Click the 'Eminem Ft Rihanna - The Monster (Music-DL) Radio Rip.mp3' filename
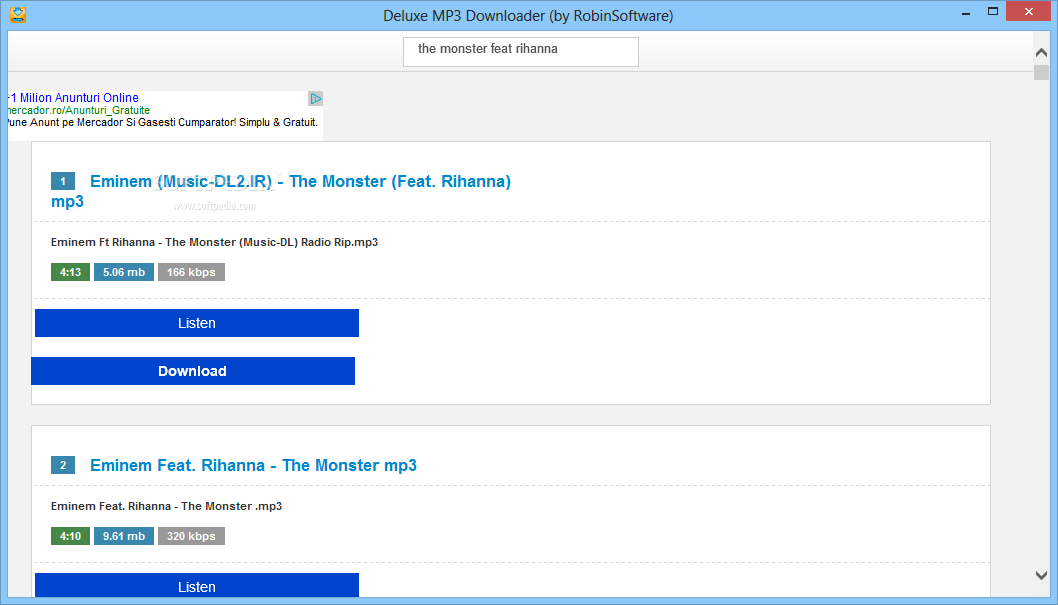The width and height of the screenshot is (1058, 605). (214, 242)
